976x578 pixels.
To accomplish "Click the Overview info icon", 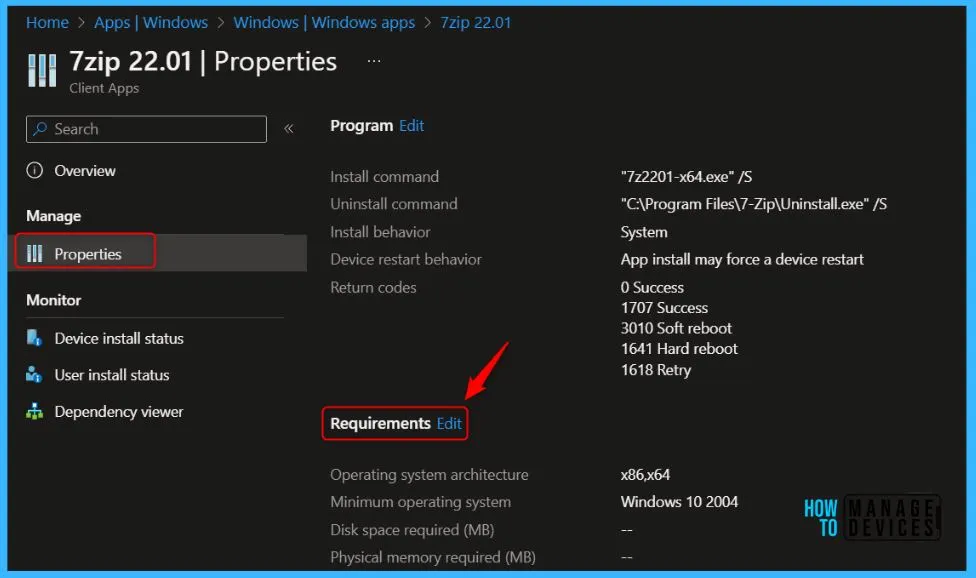I will click(35, 170).
